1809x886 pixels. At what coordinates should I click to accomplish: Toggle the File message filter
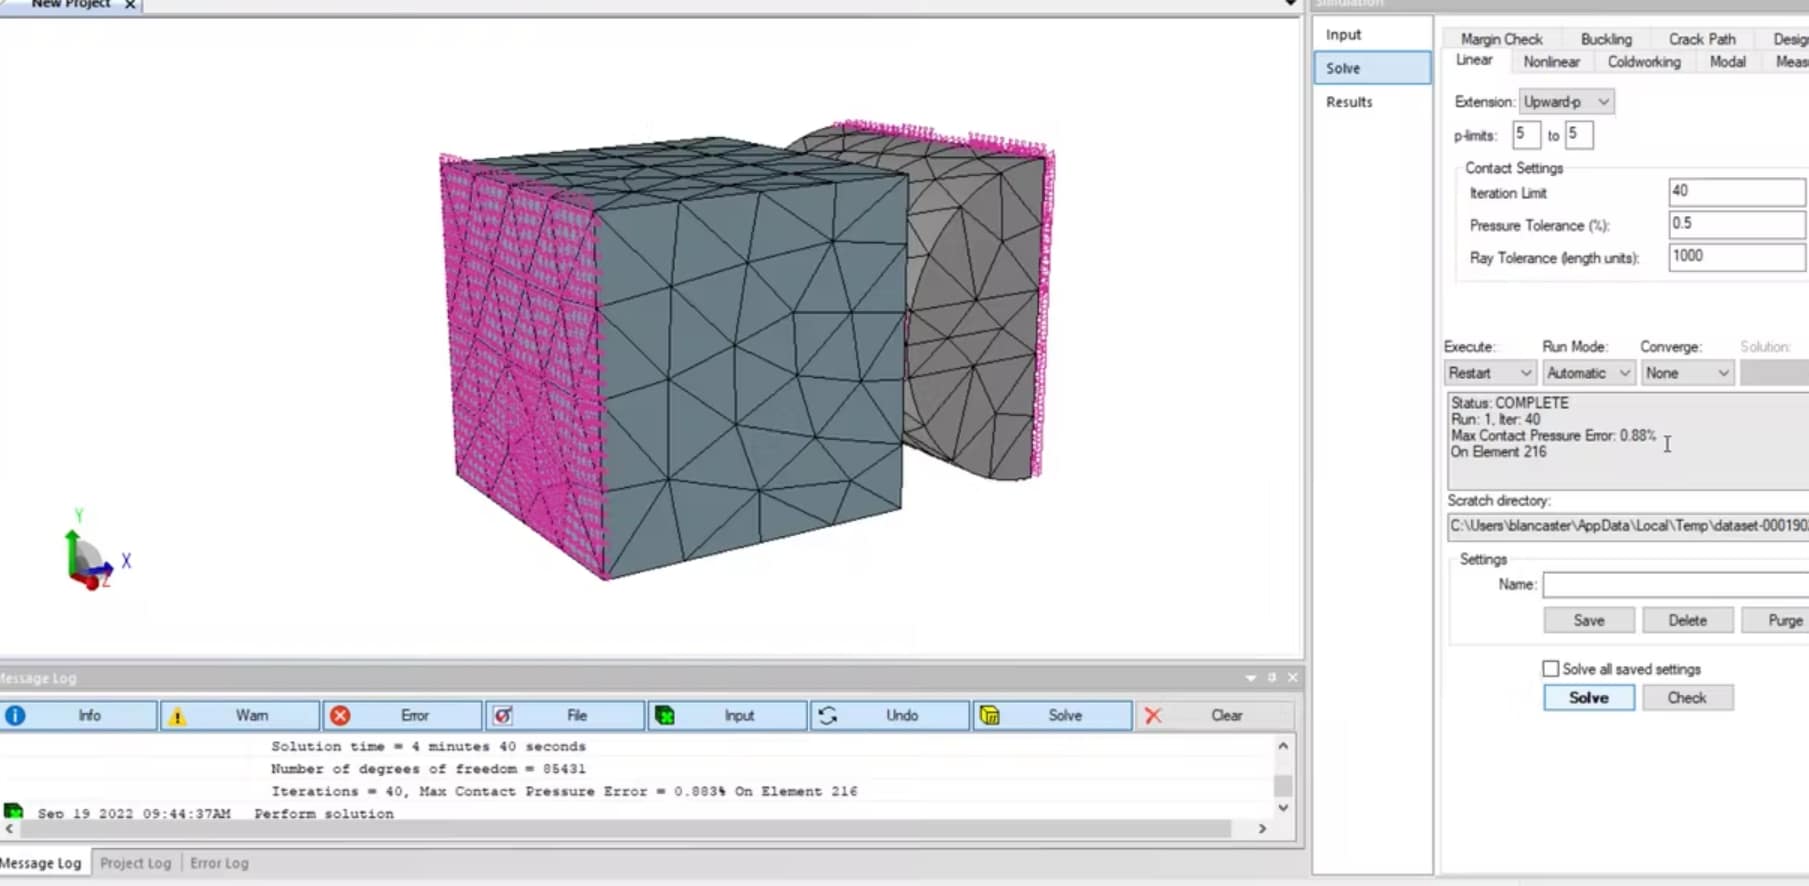(x=565, y=715)
